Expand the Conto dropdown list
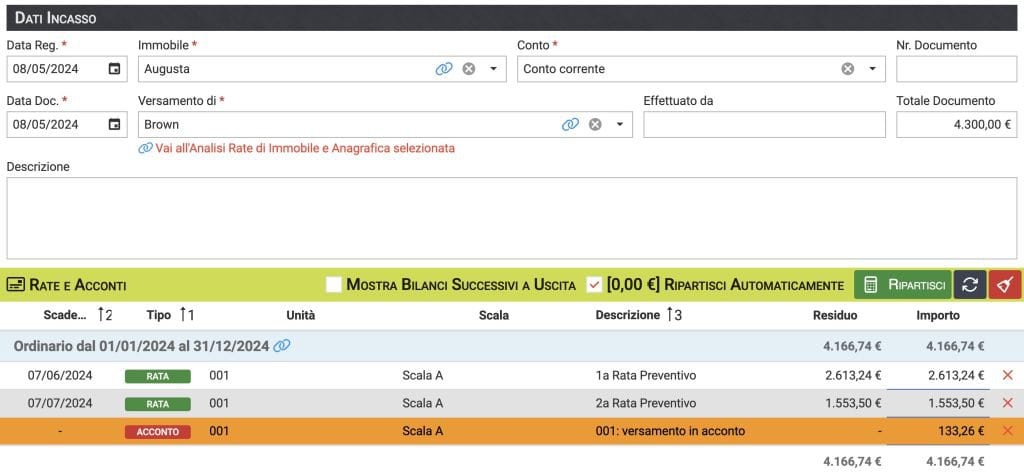The width and height of the screenshot is (1024, 475). tap(872, 69)
